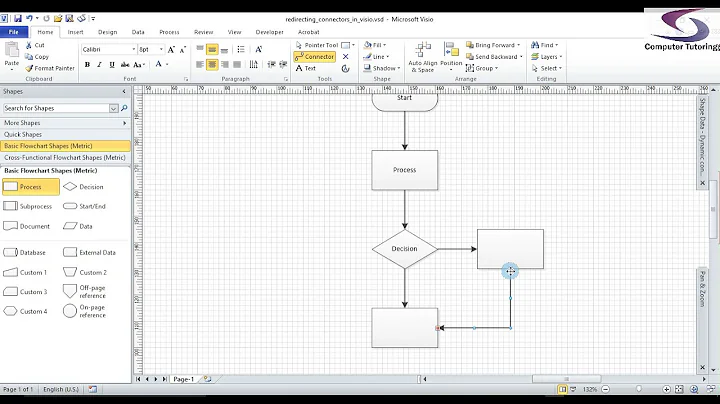Click the Grow Font icon
This screenshot has width=720, height=404.
tap(171, 50)
